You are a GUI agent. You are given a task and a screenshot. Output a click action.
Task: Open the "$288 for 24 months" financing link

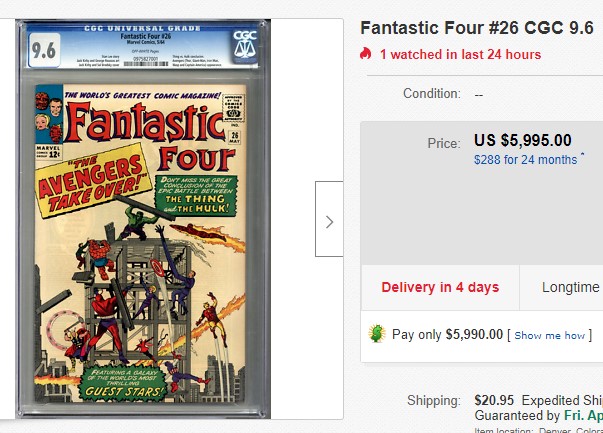tap(525, 159)
